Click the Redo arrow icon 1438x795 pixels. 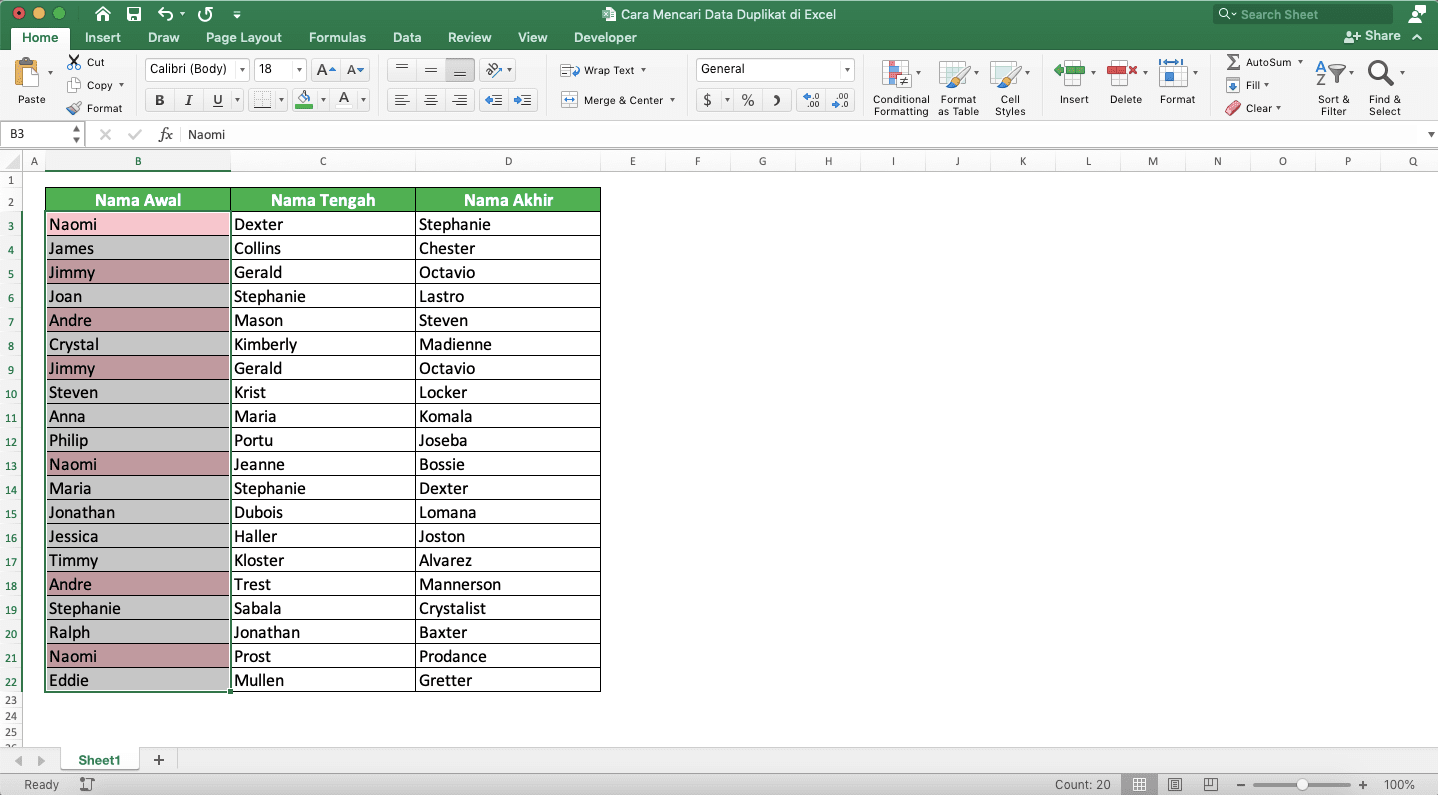(205, 14)
